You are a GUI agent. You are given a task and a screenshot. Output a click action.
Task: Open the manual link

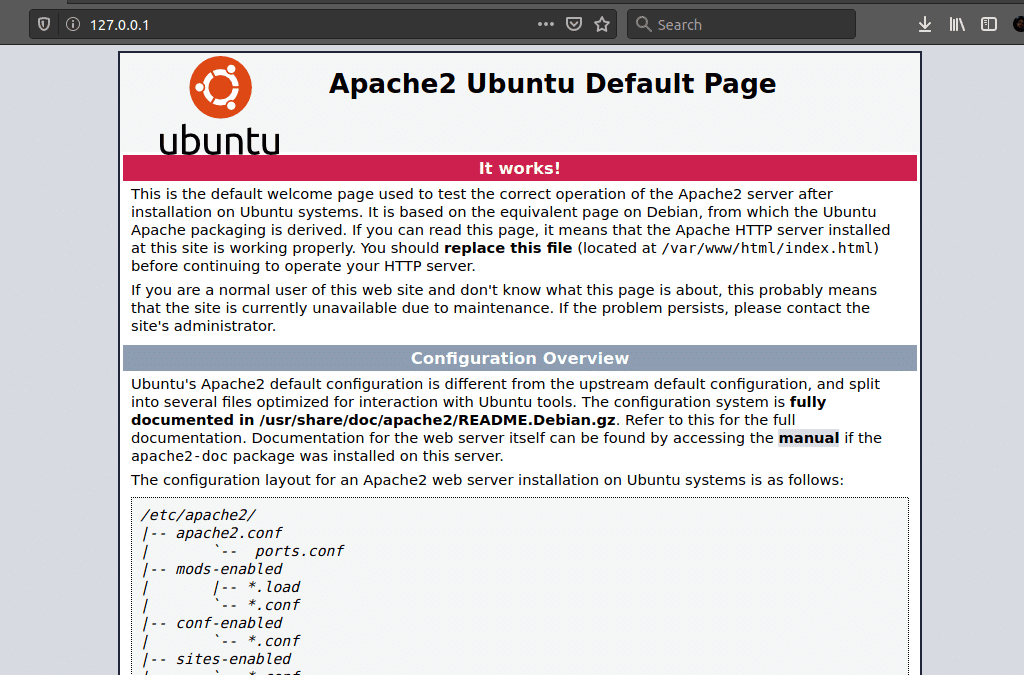808,438
